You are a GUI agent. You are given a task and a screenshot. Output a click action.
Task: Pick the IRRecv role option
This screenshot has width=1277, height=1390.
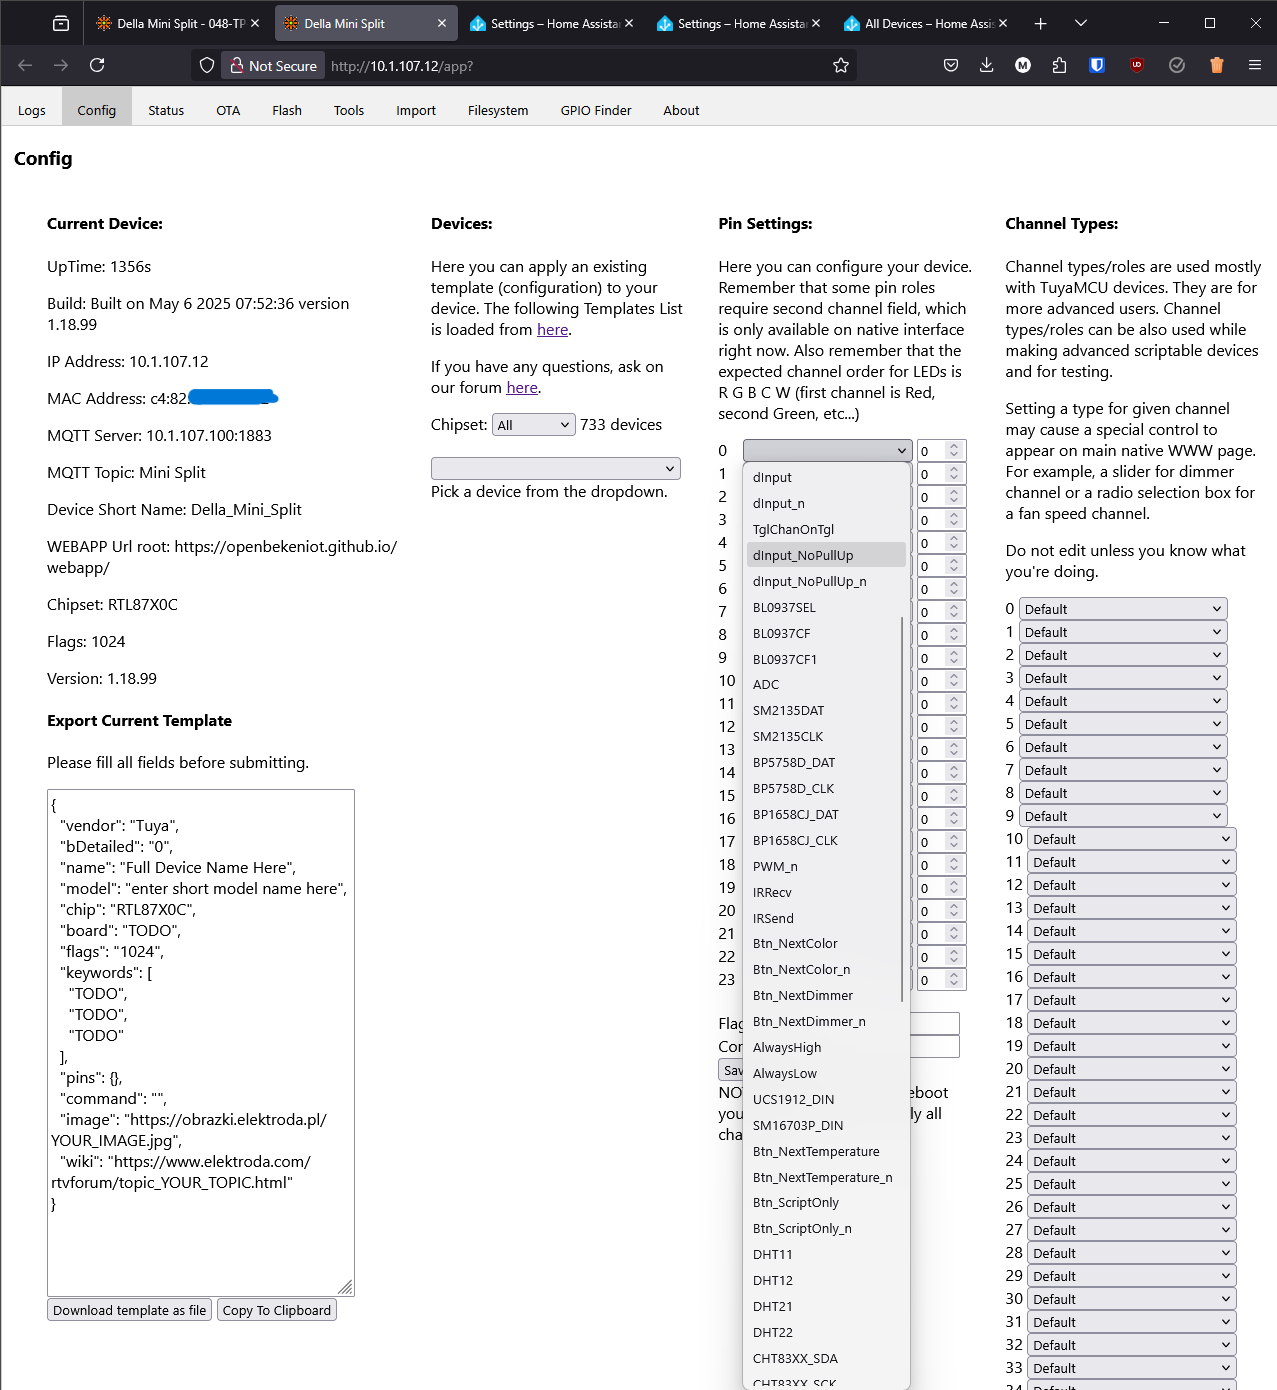826,893
